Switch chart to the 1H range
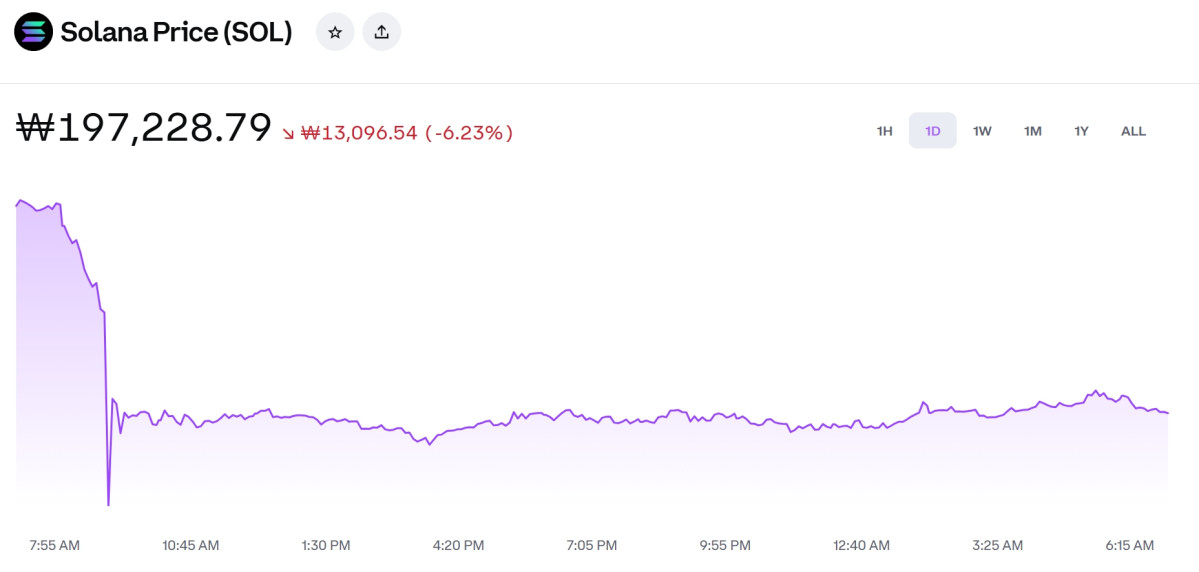Viewport: 1199px width, 572px height. tap(884, 131)
